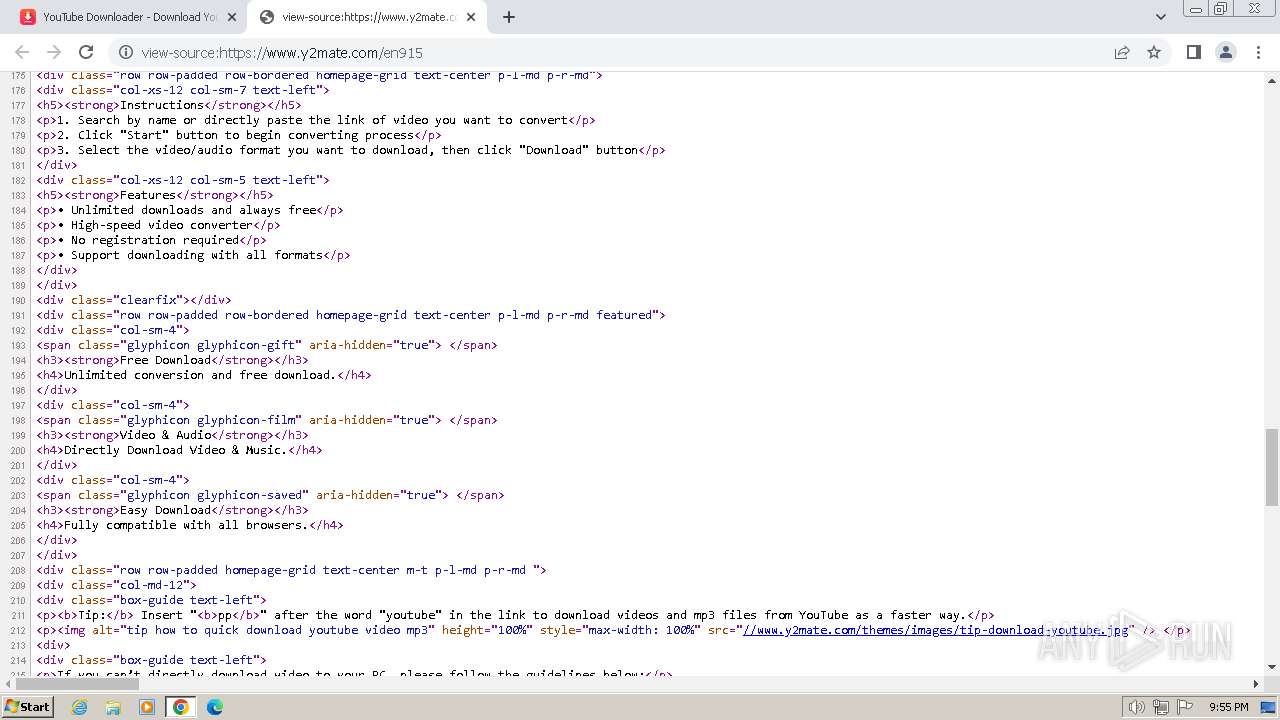Close the view-source tab
This screenshot has height=720, width=1280.
[x=472, y=17]
